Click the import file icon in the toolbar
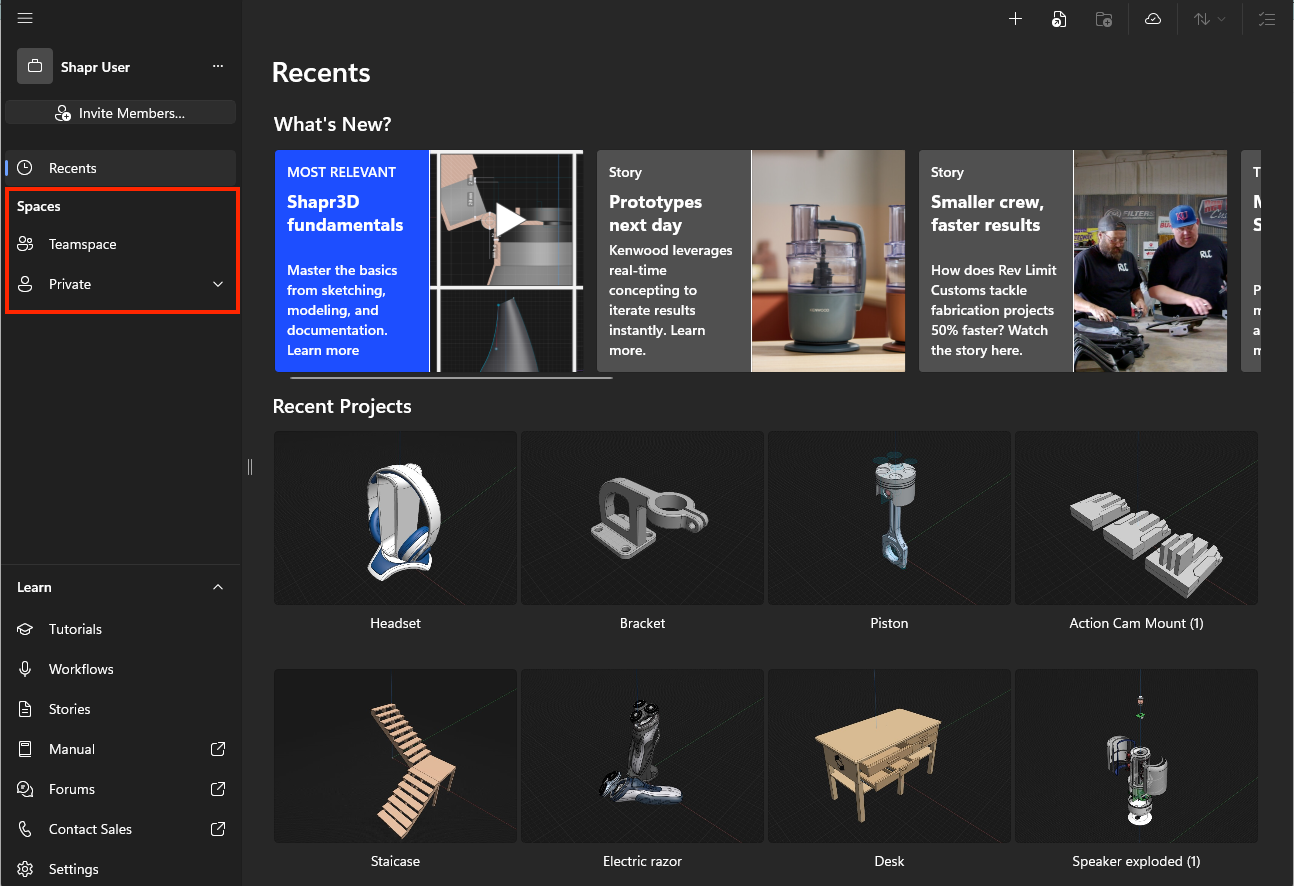The width and height of the screenshot is (1294, 886). 1059,19
